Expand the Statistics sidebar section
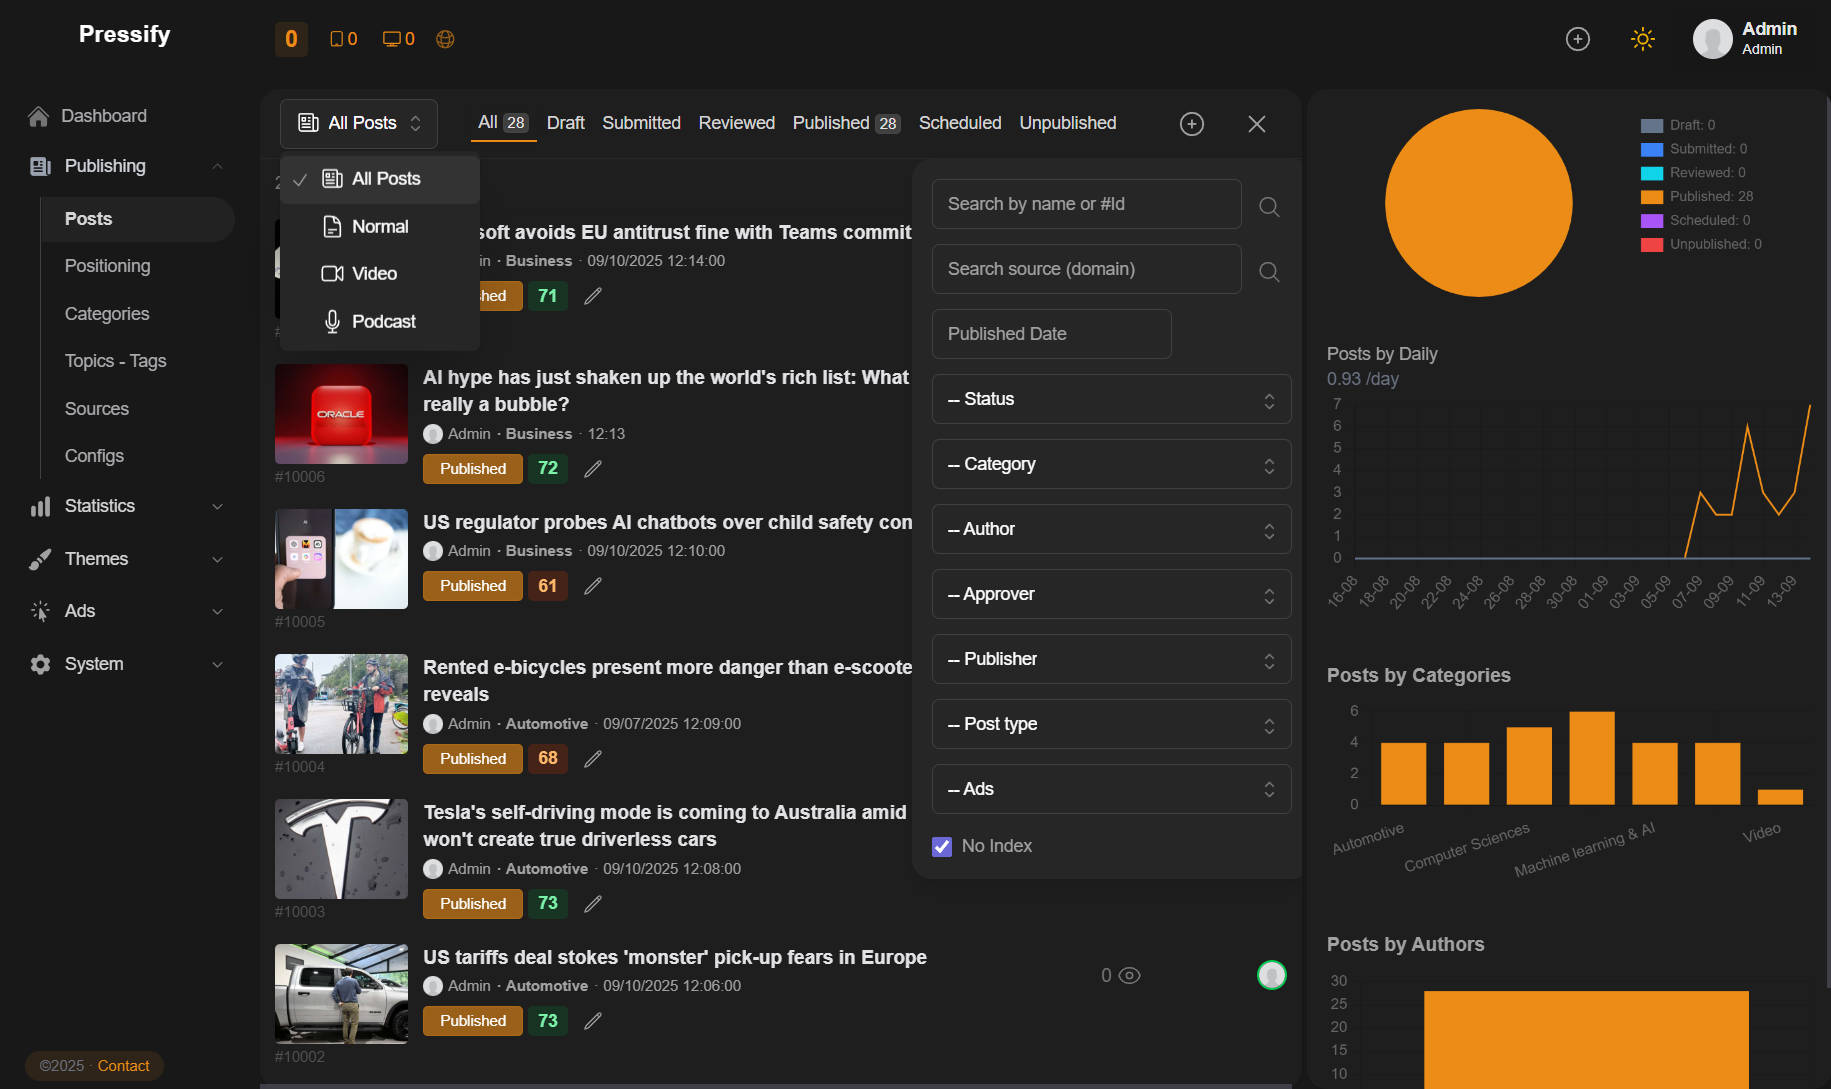 [x=126, y=506]
